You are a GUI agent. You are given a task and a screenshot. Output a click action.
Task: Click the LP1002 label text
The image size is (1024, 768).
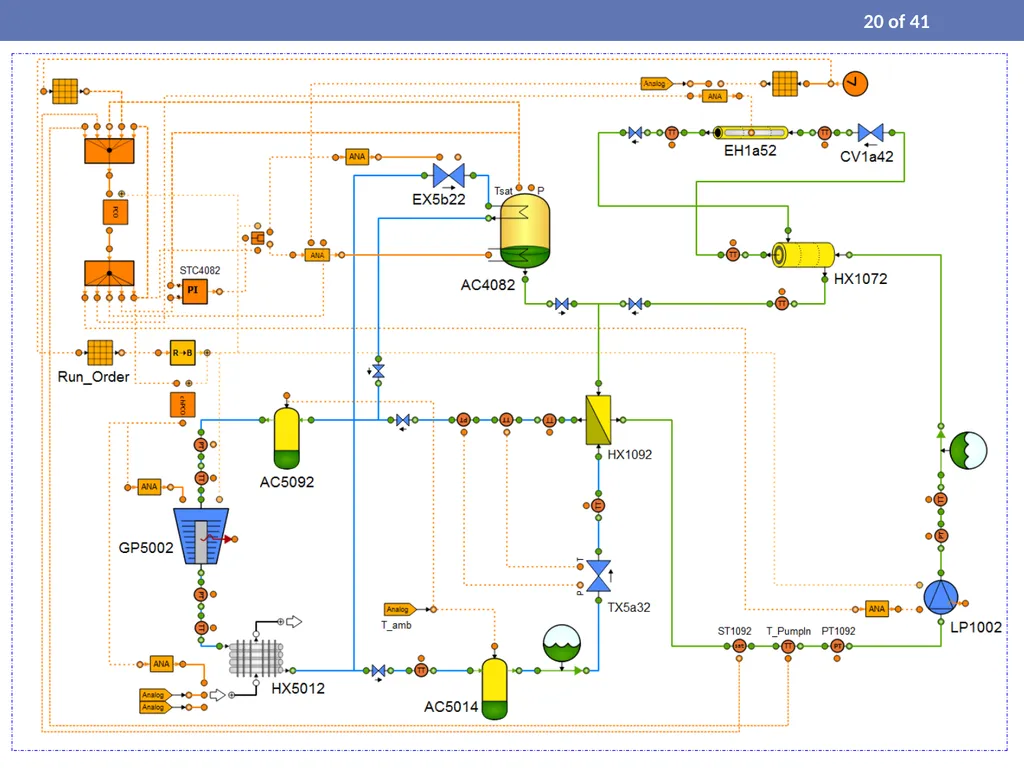click(976, 628)
